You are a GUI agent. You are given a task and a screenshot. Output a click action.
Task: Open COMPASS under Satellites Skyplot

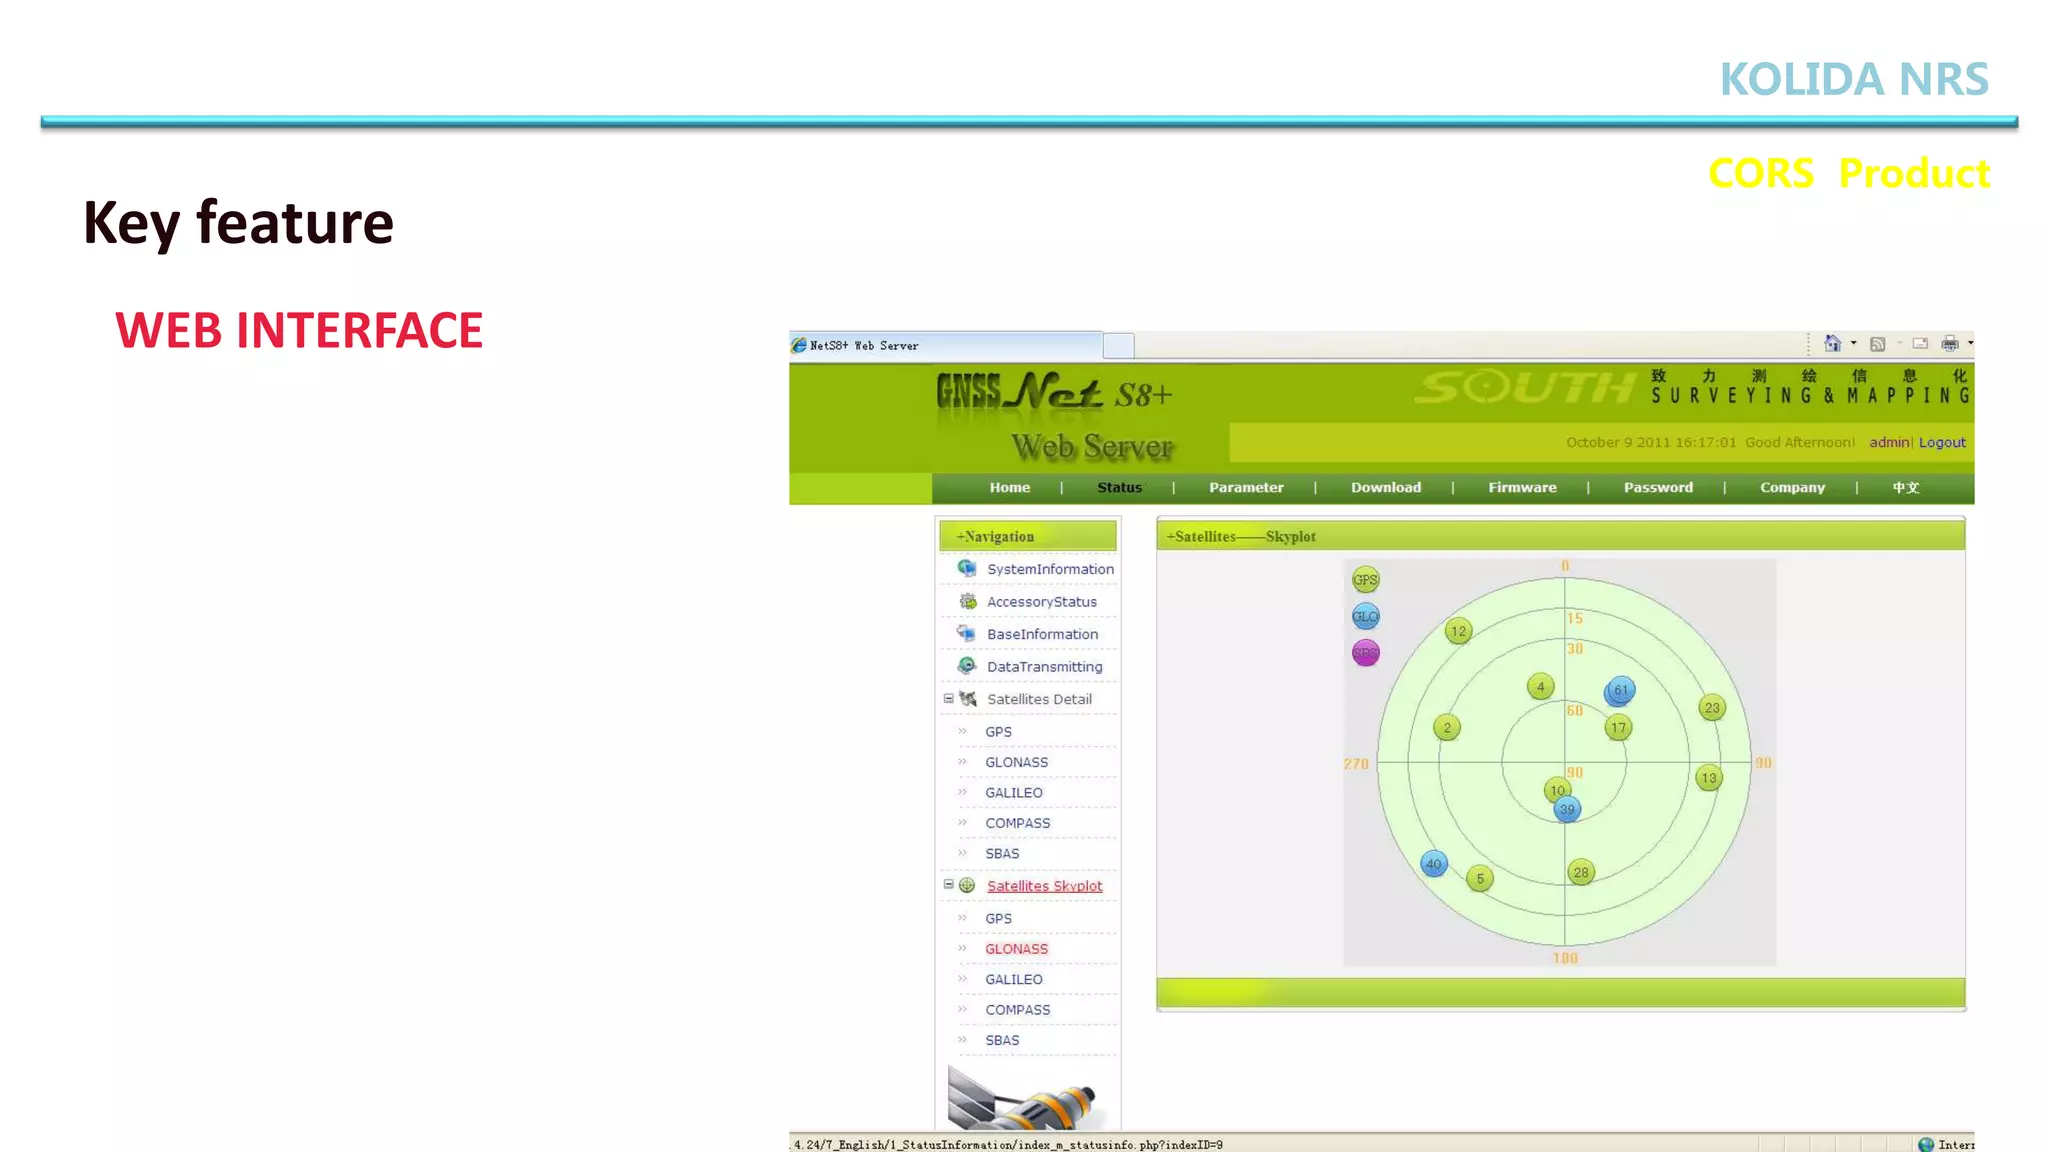1017,1010
